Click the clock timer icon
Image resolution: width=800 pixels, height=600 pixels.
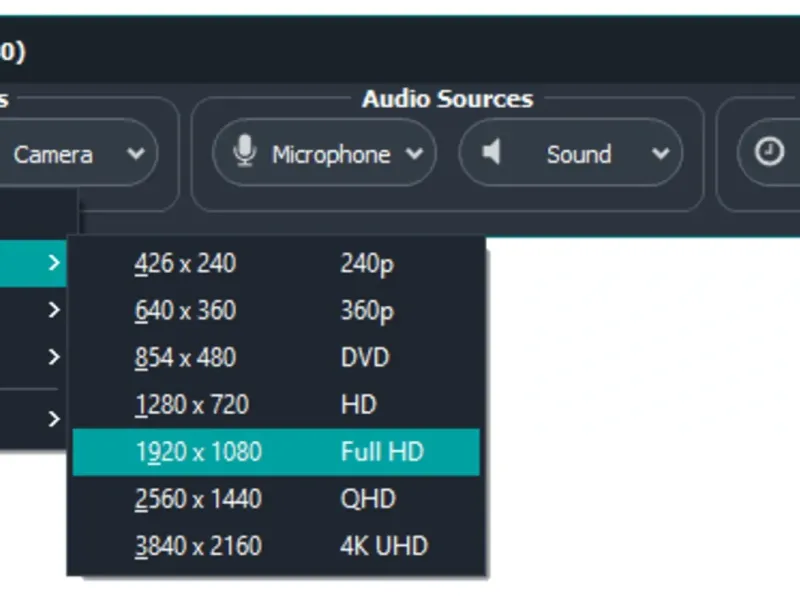[x=768, y=152]
